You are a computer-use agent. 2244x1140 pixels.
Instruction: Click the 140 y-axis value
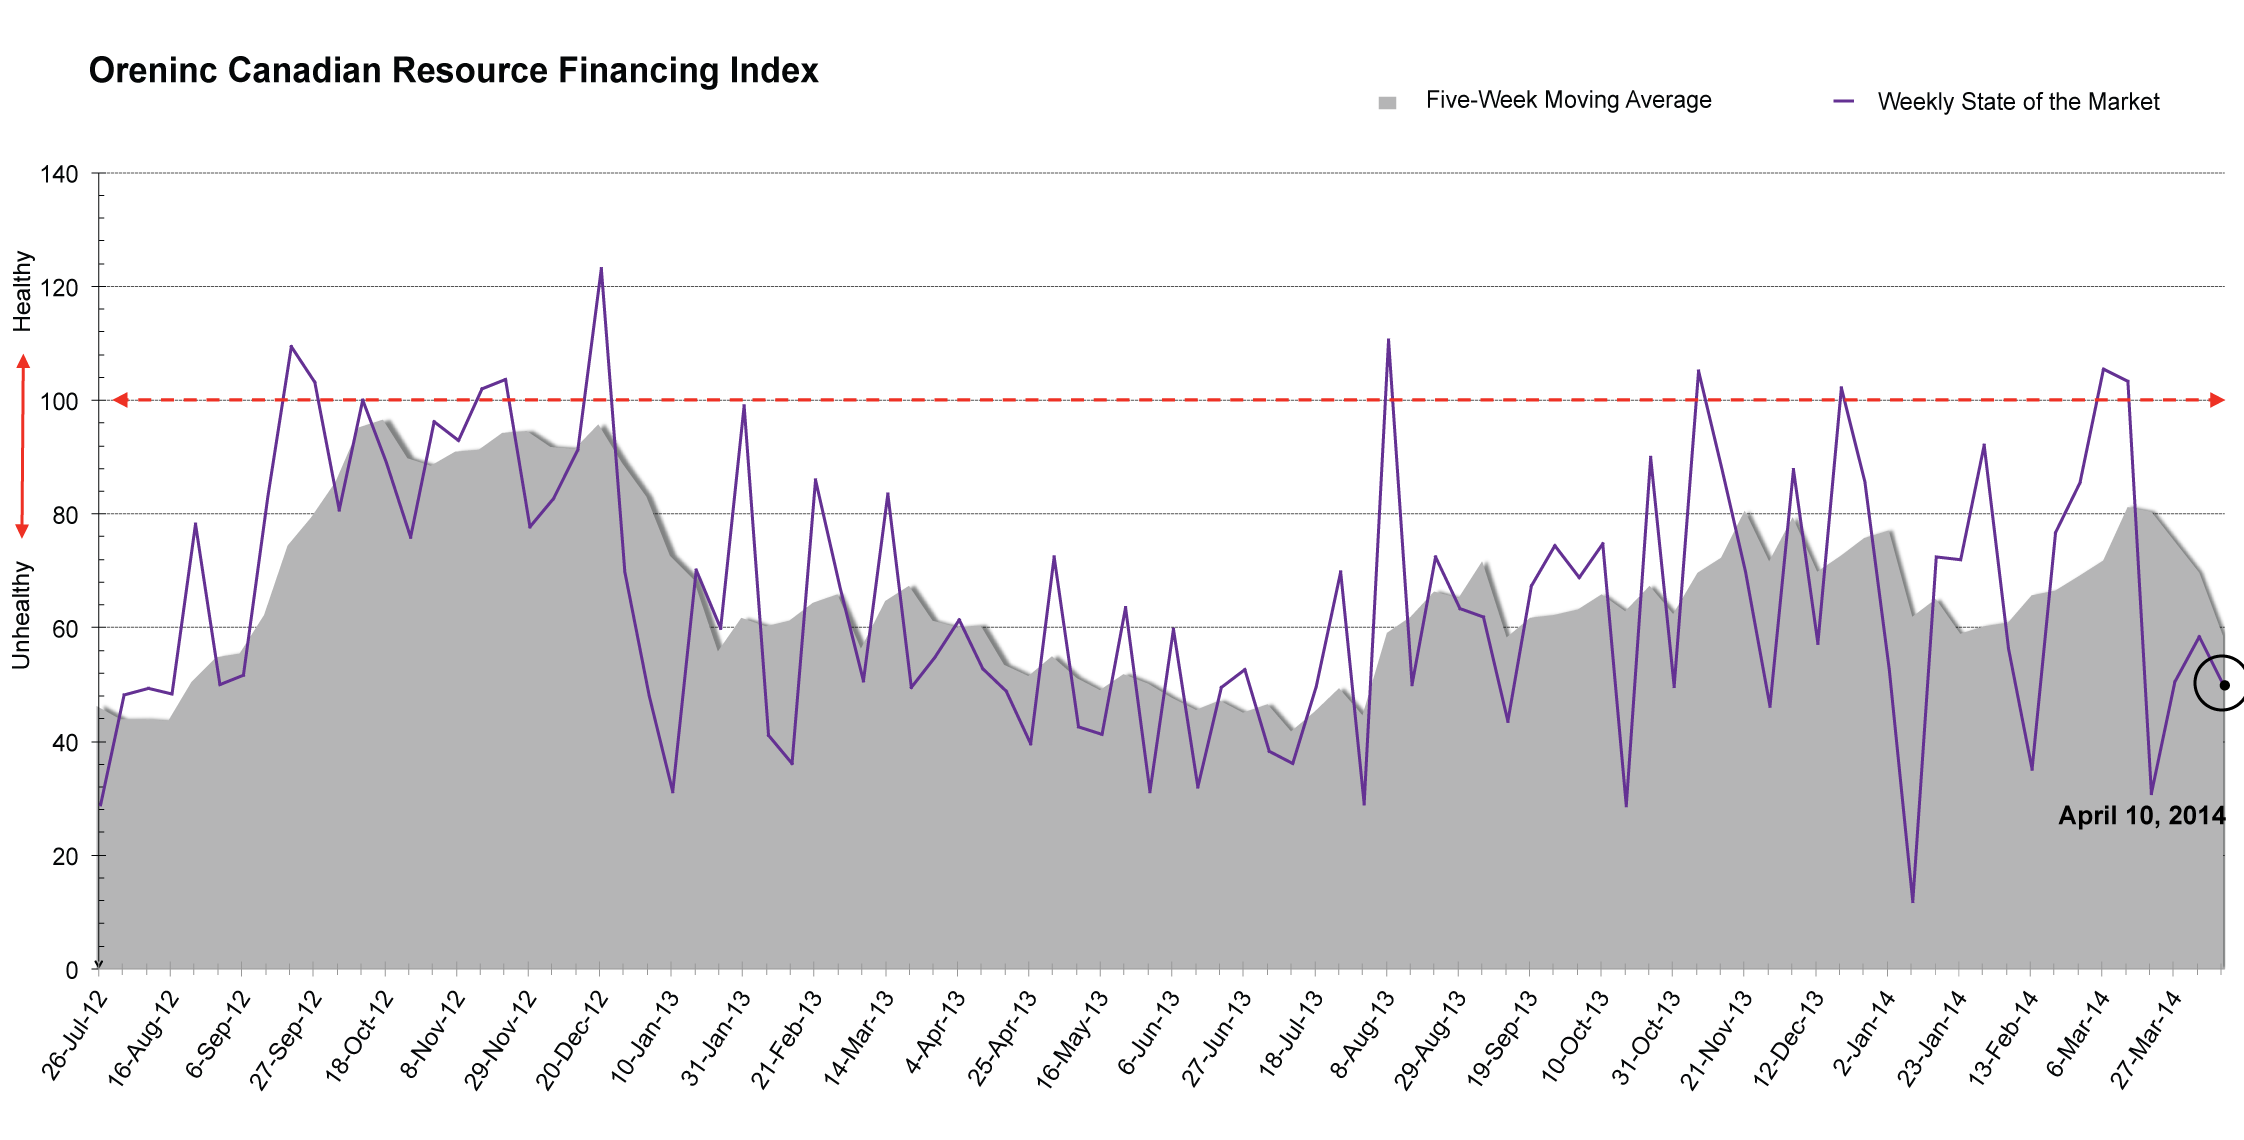coord(59,175)
